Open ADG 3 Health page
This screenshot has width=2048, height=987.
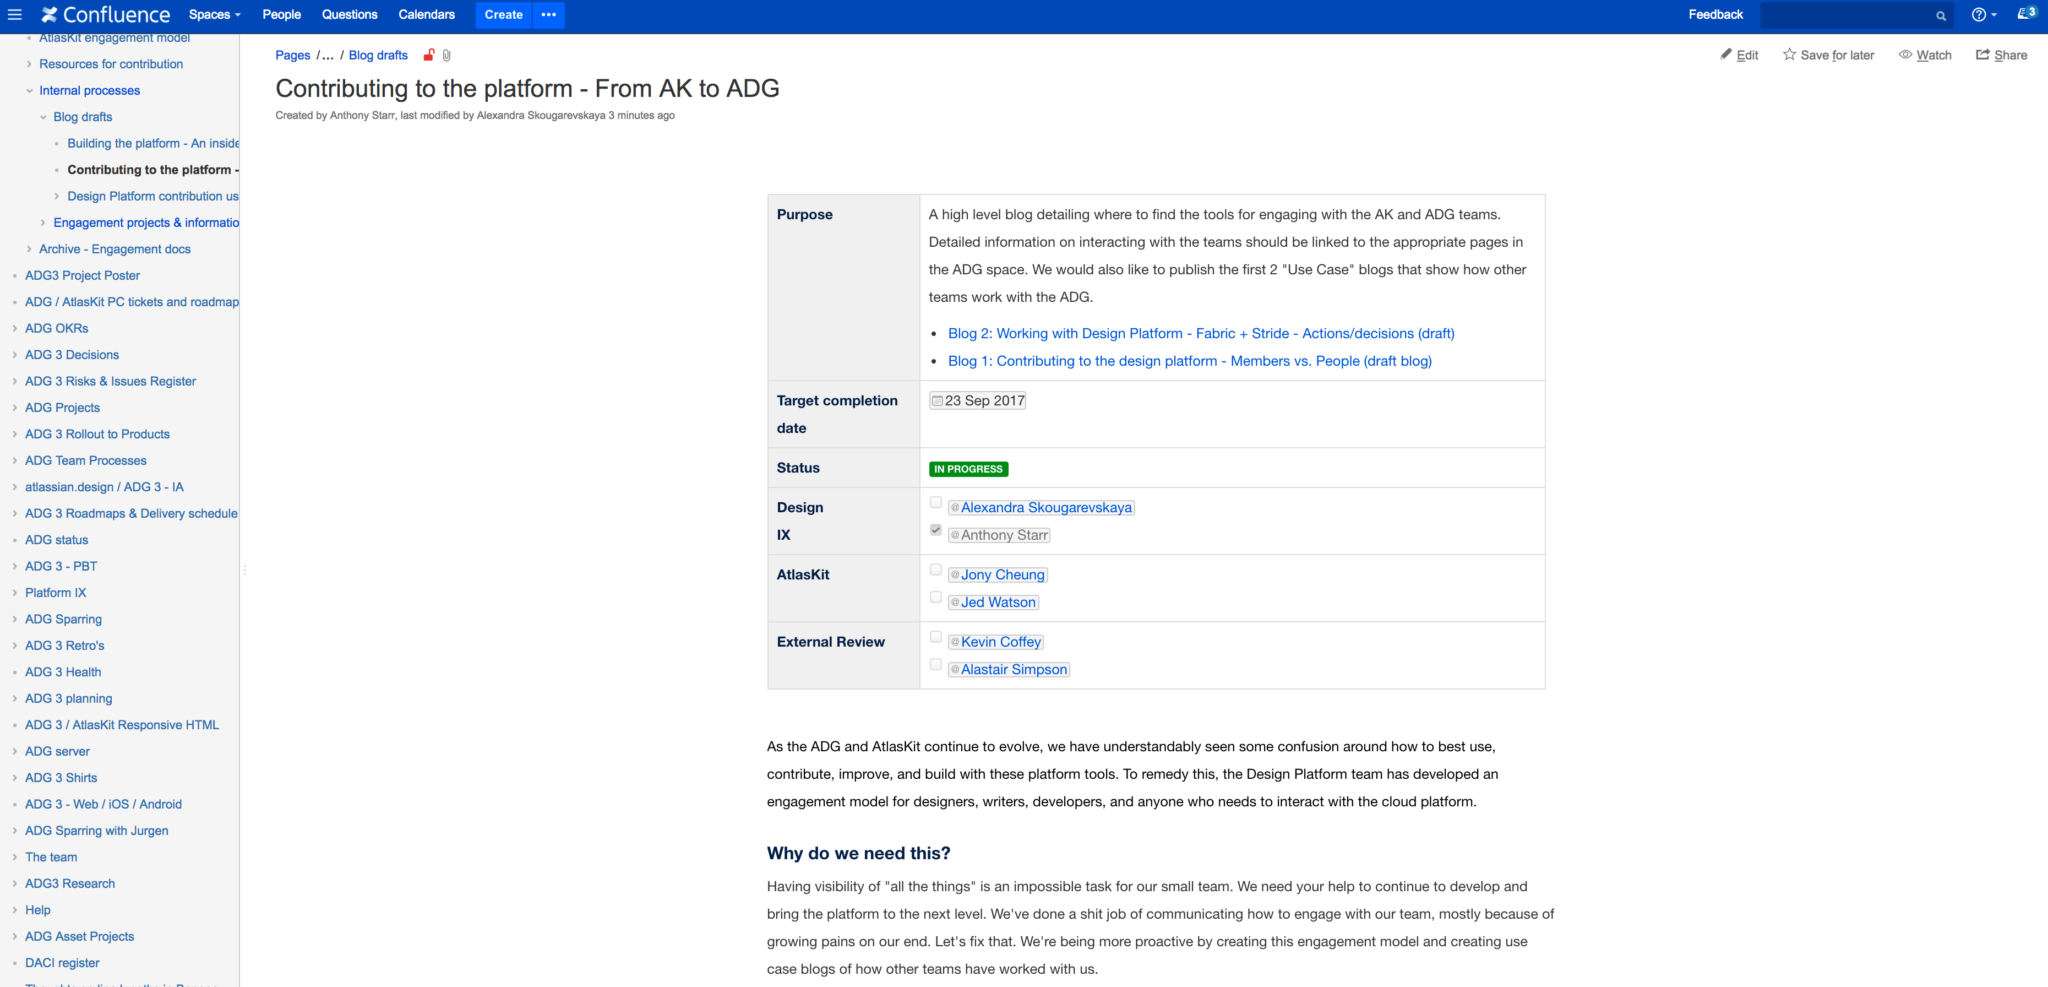63,672
